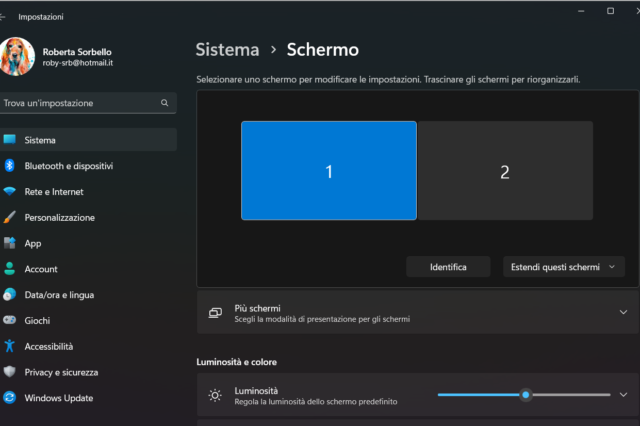Open Data/ora e lingua settings
The height and width of the screenshot is (426, 640).
pyautogui.click(x=59, y=295)
